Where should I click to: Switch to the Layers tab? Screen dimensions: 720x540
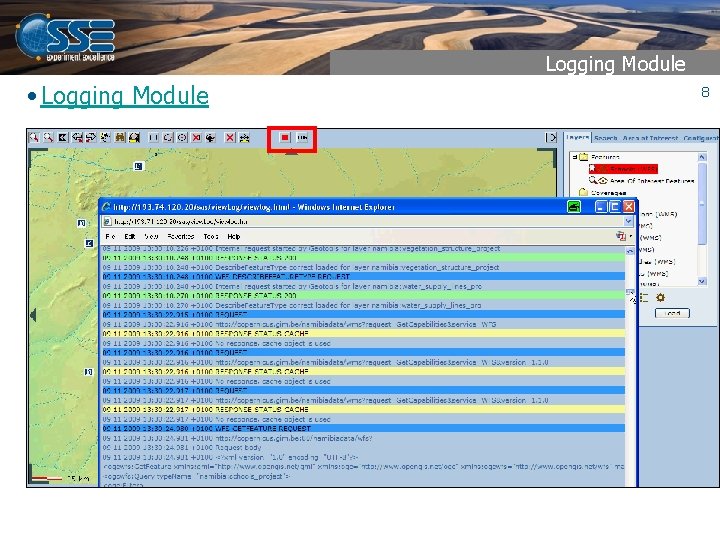click(577, 137)
